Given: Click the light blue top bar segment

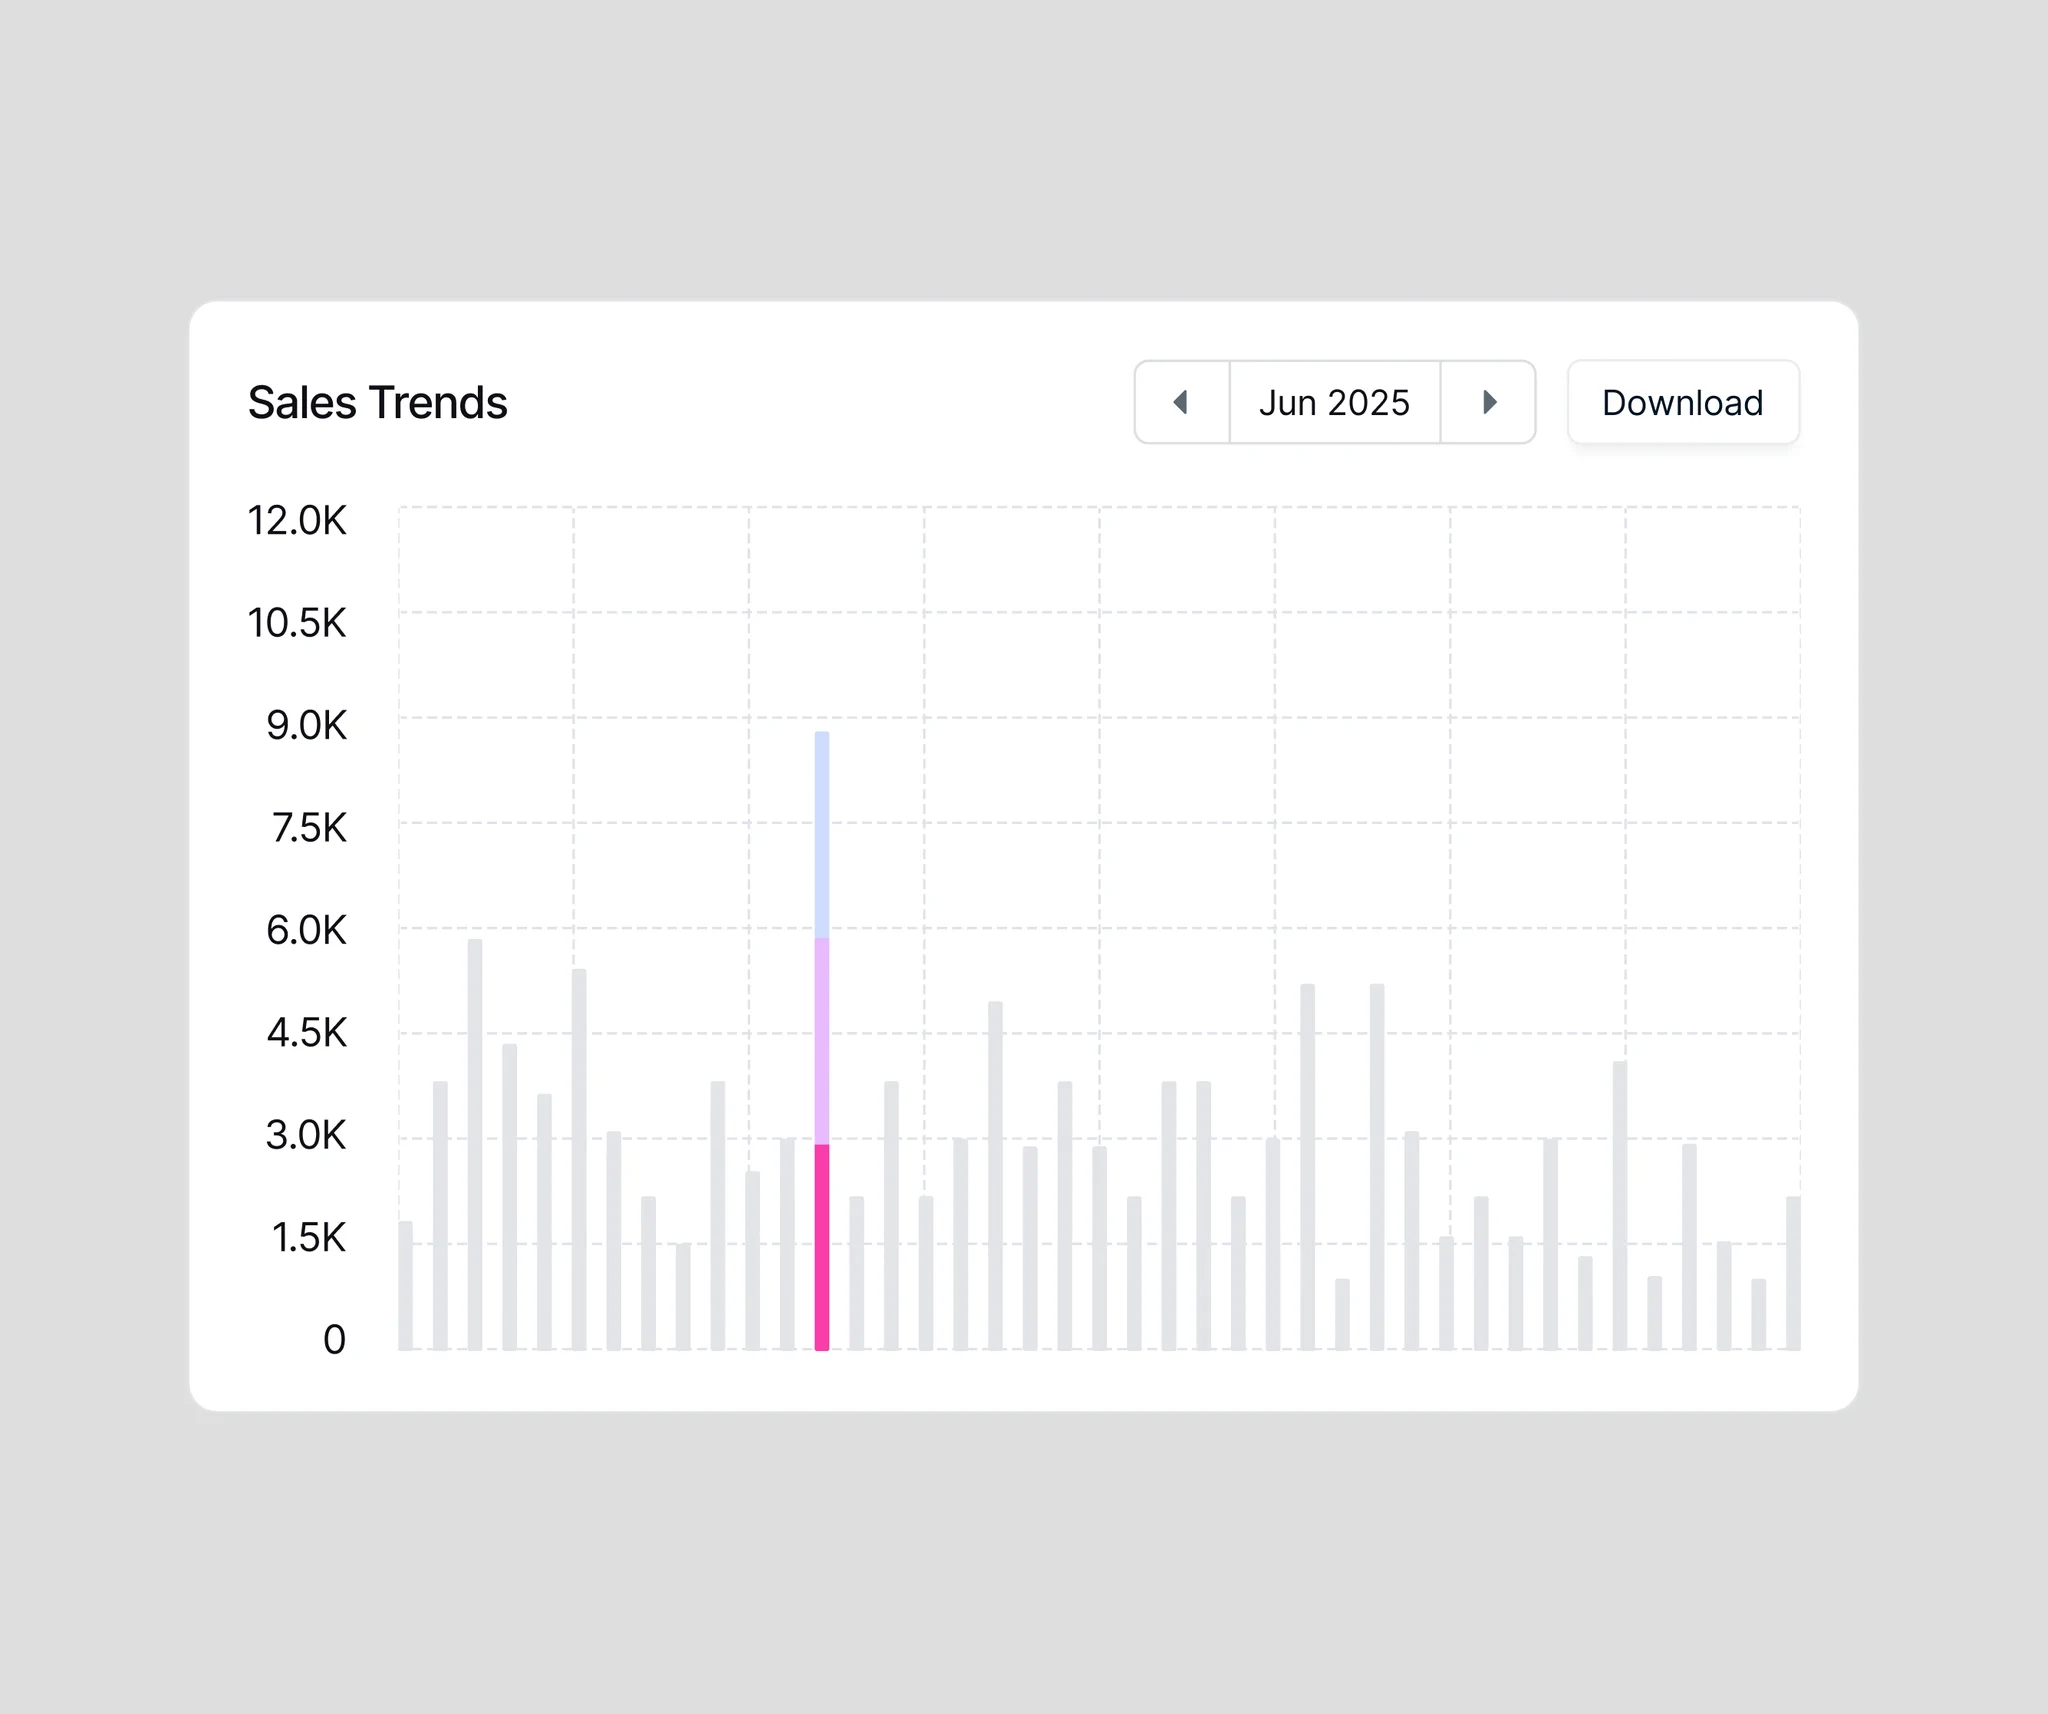Looking at the screenshot, I should point(822,835).
